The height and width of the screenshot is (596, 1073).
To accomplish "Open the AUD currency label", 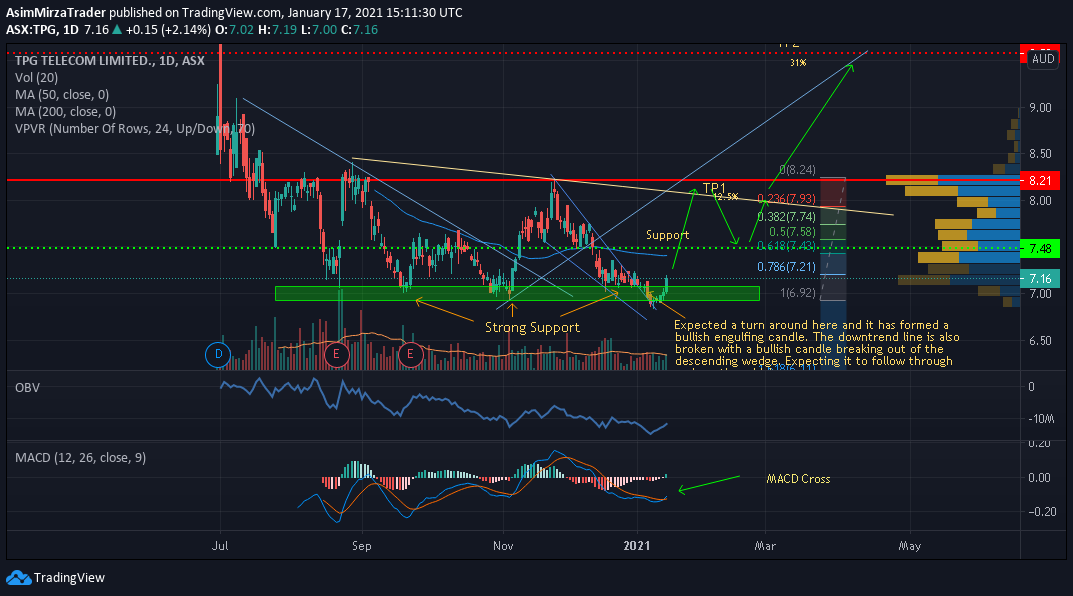I will (1043, 59).
